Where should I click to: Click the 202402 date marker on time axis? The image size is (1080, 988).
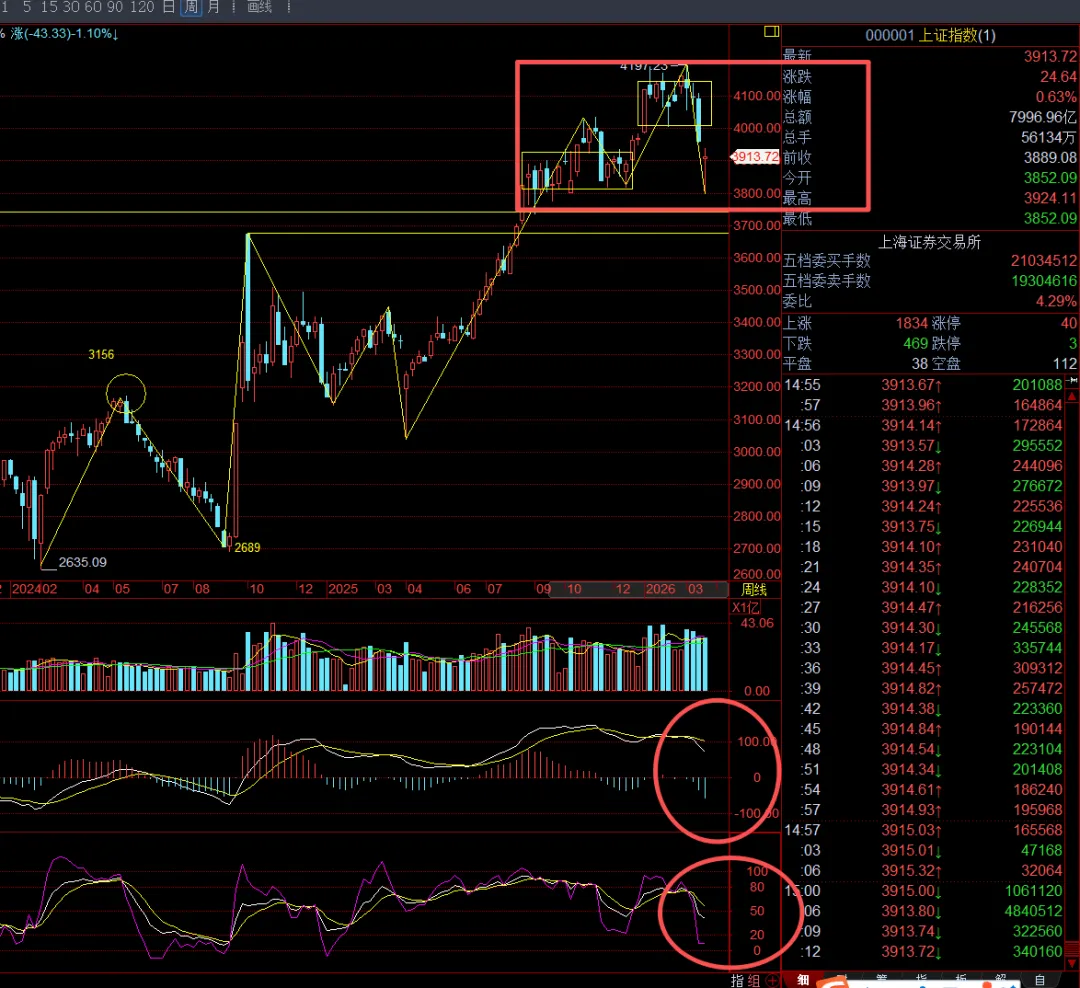[34, 589]
